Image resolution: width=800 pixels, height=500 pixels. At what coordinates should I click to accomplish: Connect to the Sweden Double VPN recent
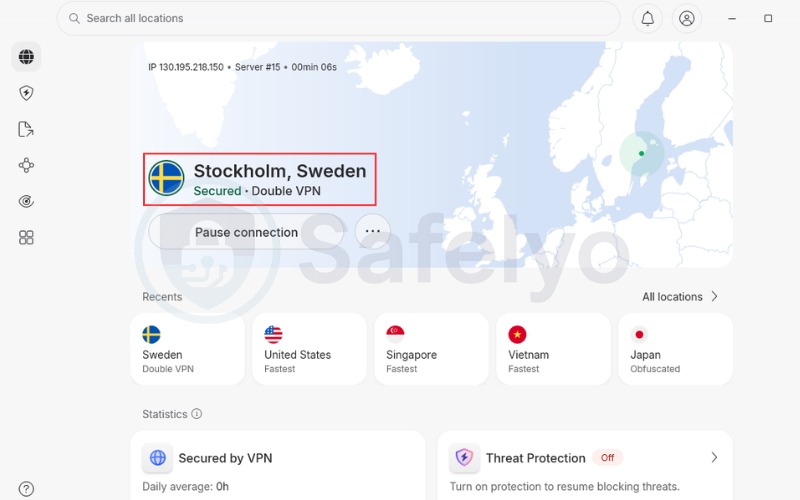tap(187, 349)
